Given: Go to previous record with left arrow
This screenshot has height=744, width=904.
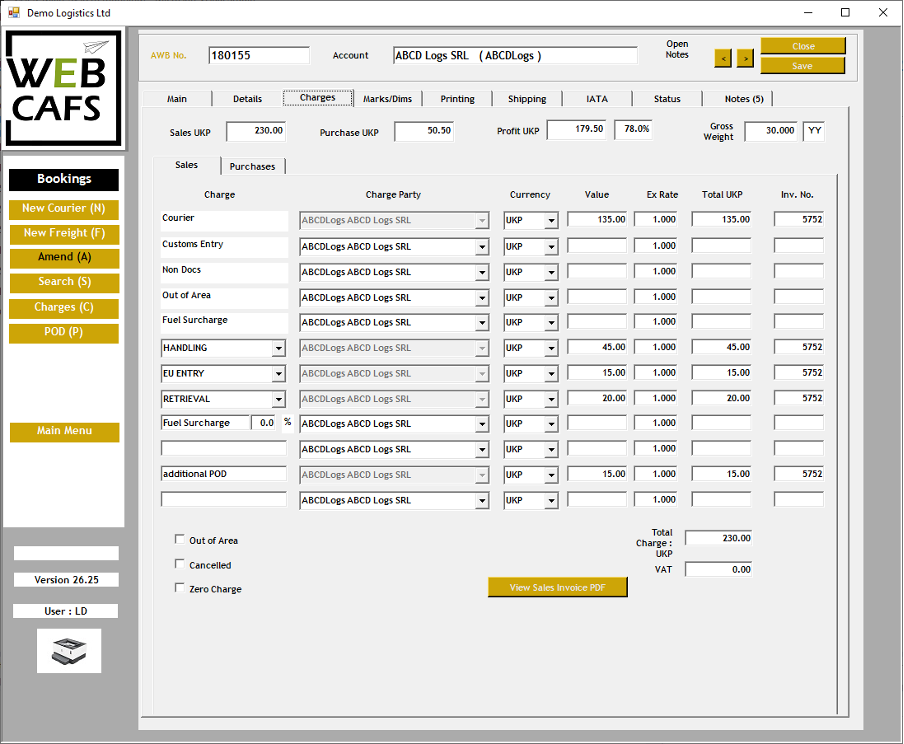Looking at the screenshot, I should [723, 58].
